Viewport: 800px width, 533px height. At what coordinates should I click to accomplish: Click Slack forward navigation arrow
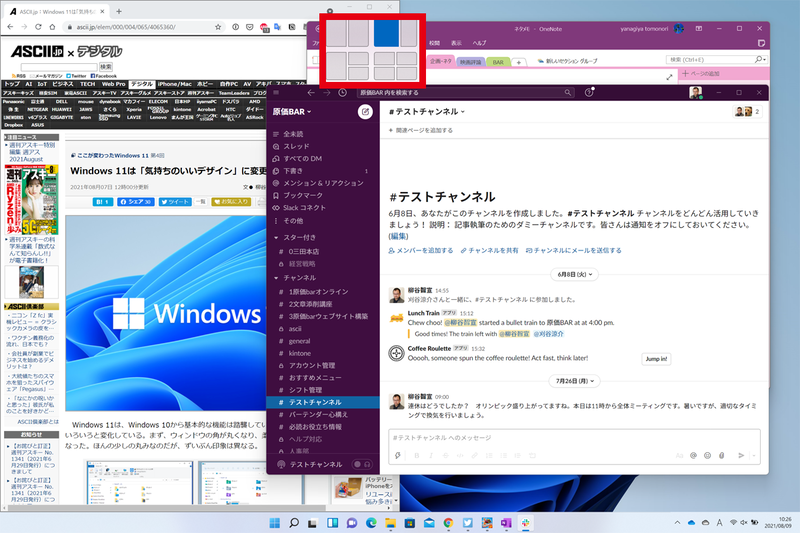click(327, 92)
